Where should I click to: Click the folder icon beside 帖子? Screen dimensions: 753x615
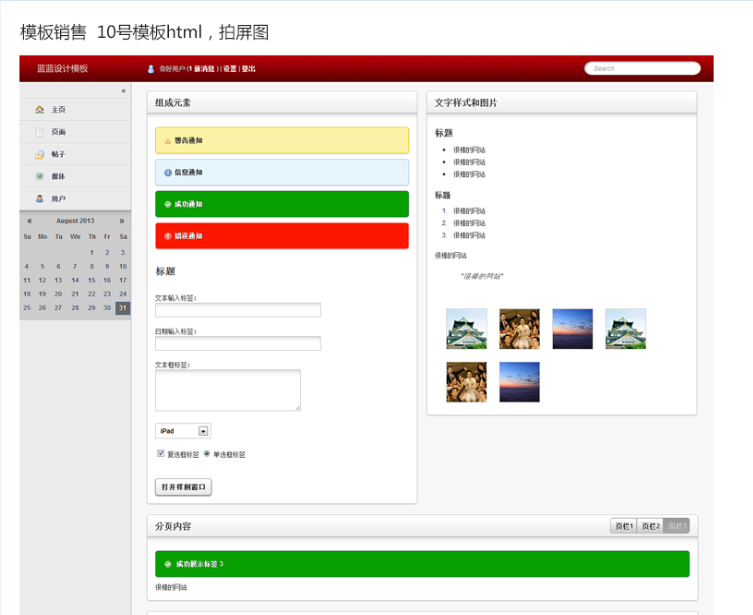pos(39,154)
